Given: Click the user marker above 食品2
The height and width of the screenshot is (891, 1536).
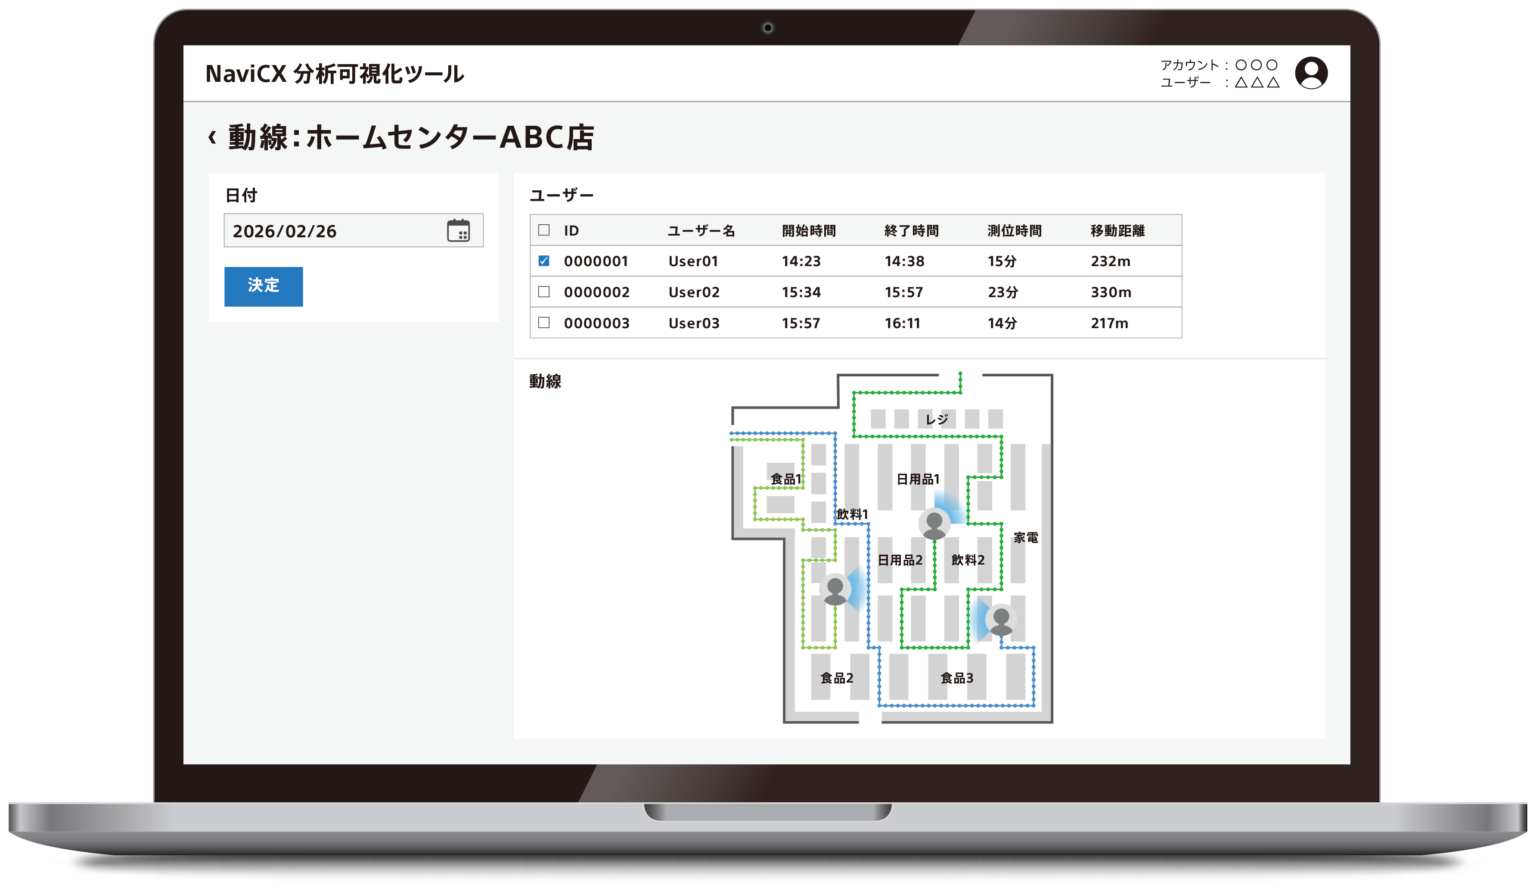Looking at the screenshot, I should [835, 590].
